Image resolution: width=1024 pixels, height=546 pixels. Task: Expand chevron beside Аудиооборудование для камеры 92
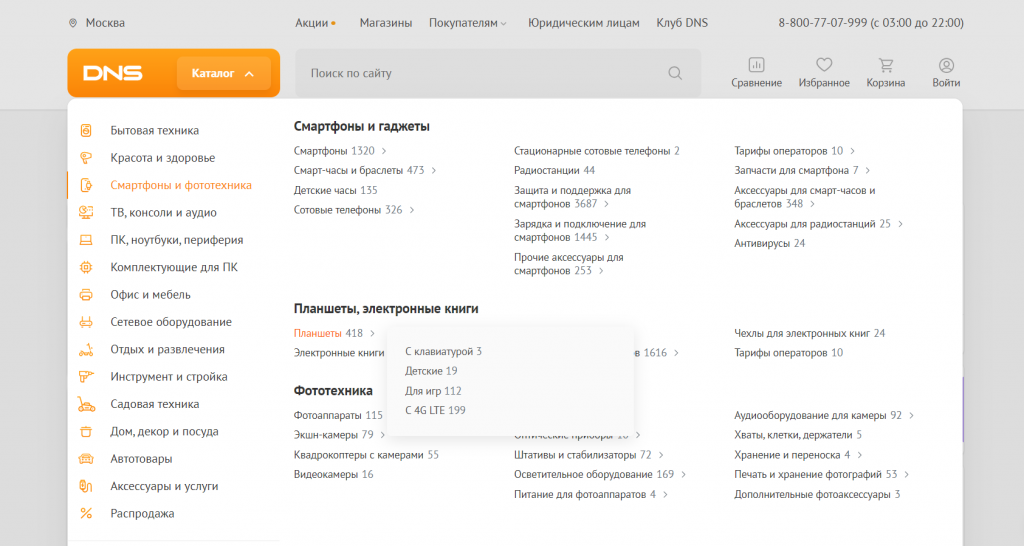pyautogui.click(x=912, y=415)
